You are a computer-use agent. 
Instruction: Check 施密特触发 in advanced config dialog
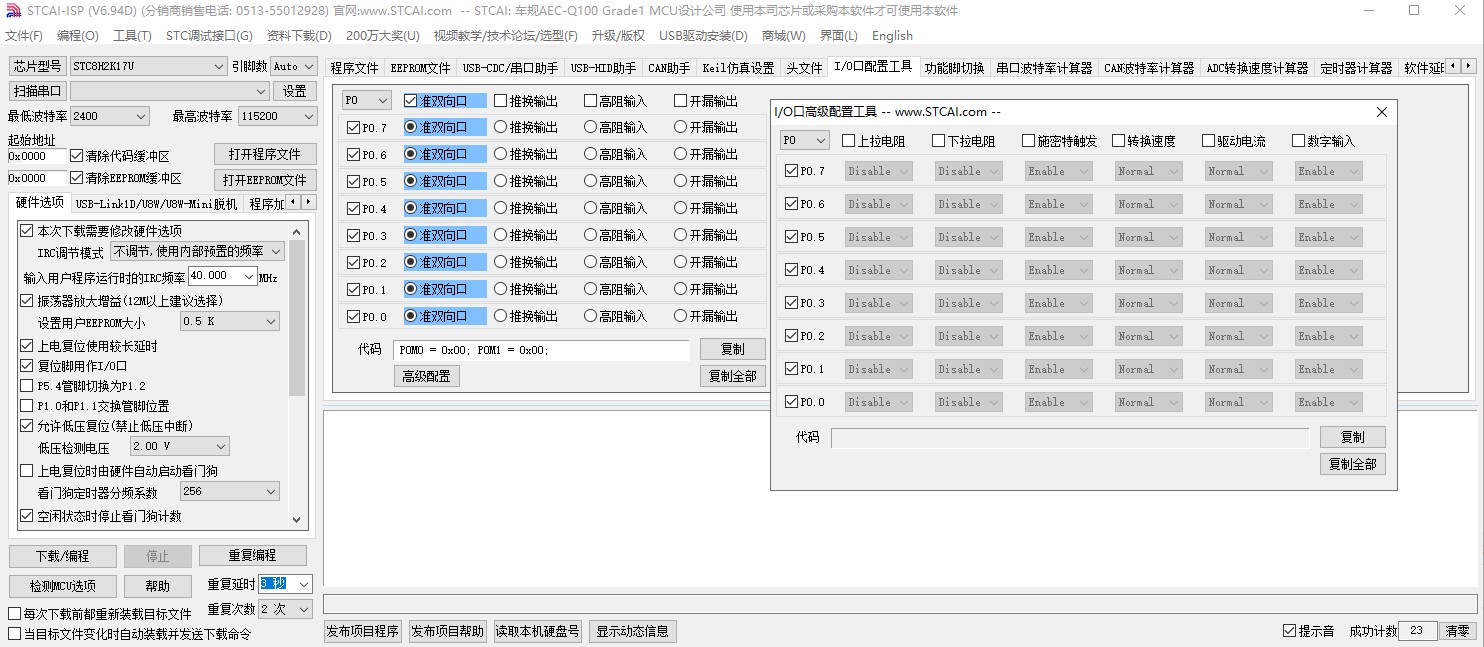coord(1029,141)
